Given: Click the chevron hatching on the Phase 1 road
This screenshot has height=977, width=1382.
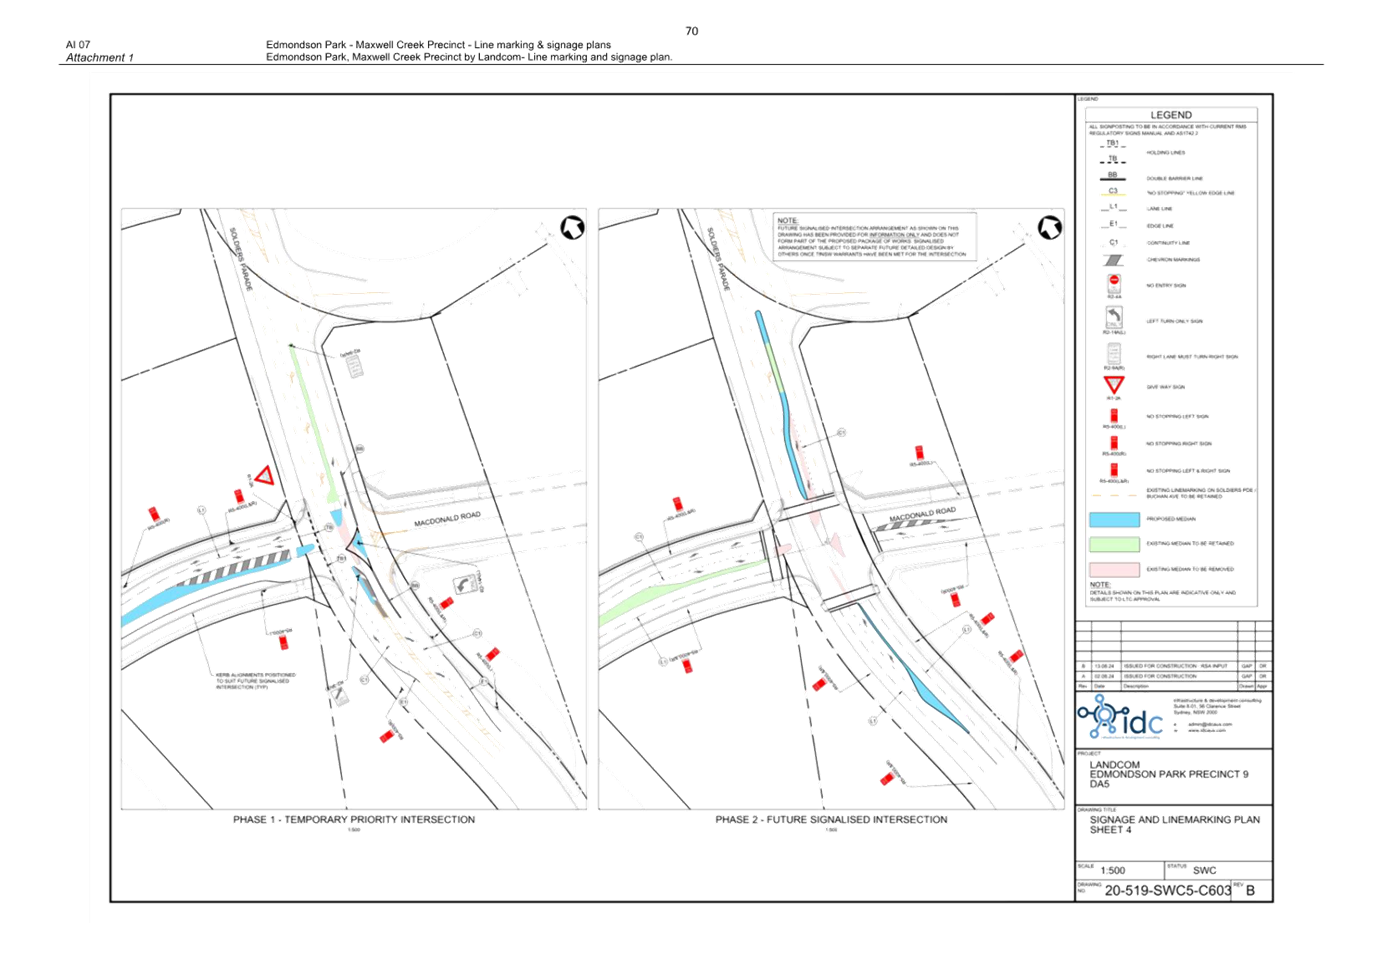Looking at the screenshot, I should click(x=232, y=569).
